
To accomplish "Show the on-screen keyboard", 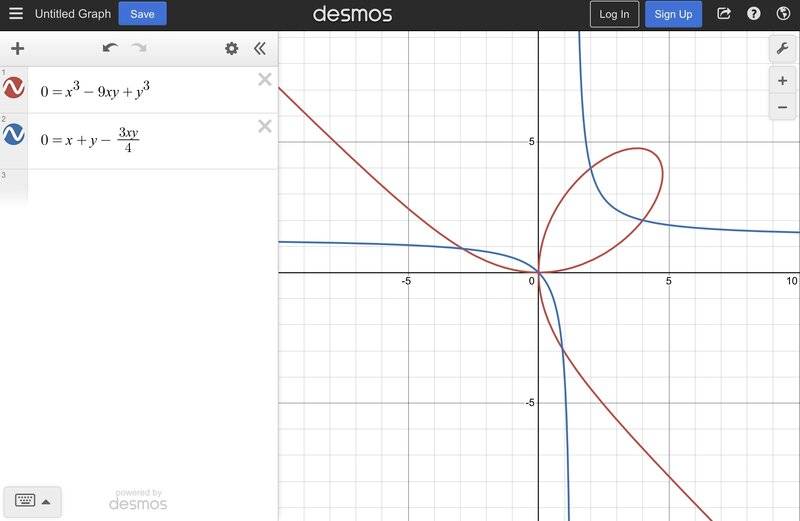I will click(25, 500).
